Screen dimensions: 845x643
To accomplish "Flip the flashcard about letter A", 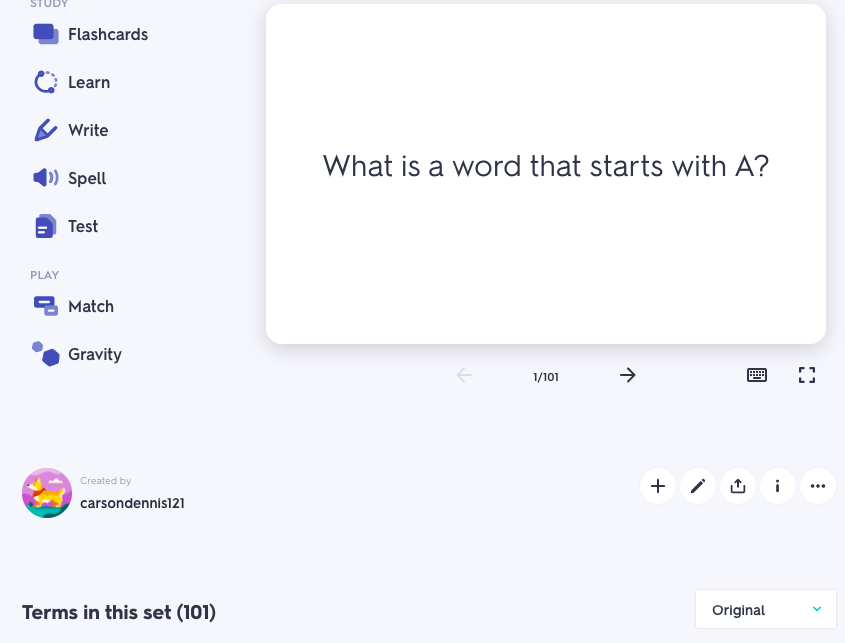I will click(546, 174).
